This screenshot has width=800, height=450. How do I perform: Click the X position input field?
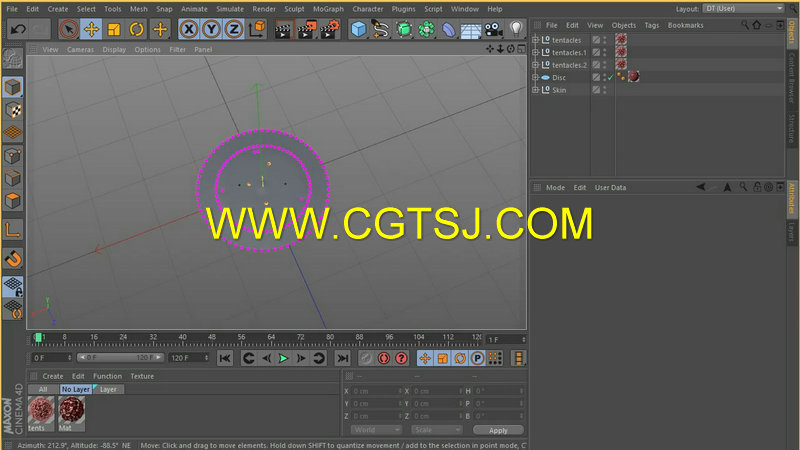(377, 391)
